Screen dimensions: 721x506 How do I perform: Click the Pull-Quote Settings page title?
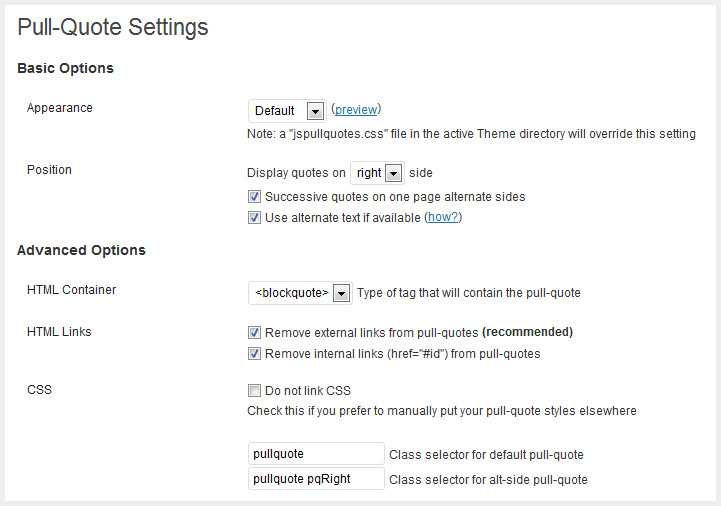tap(113, 27)
